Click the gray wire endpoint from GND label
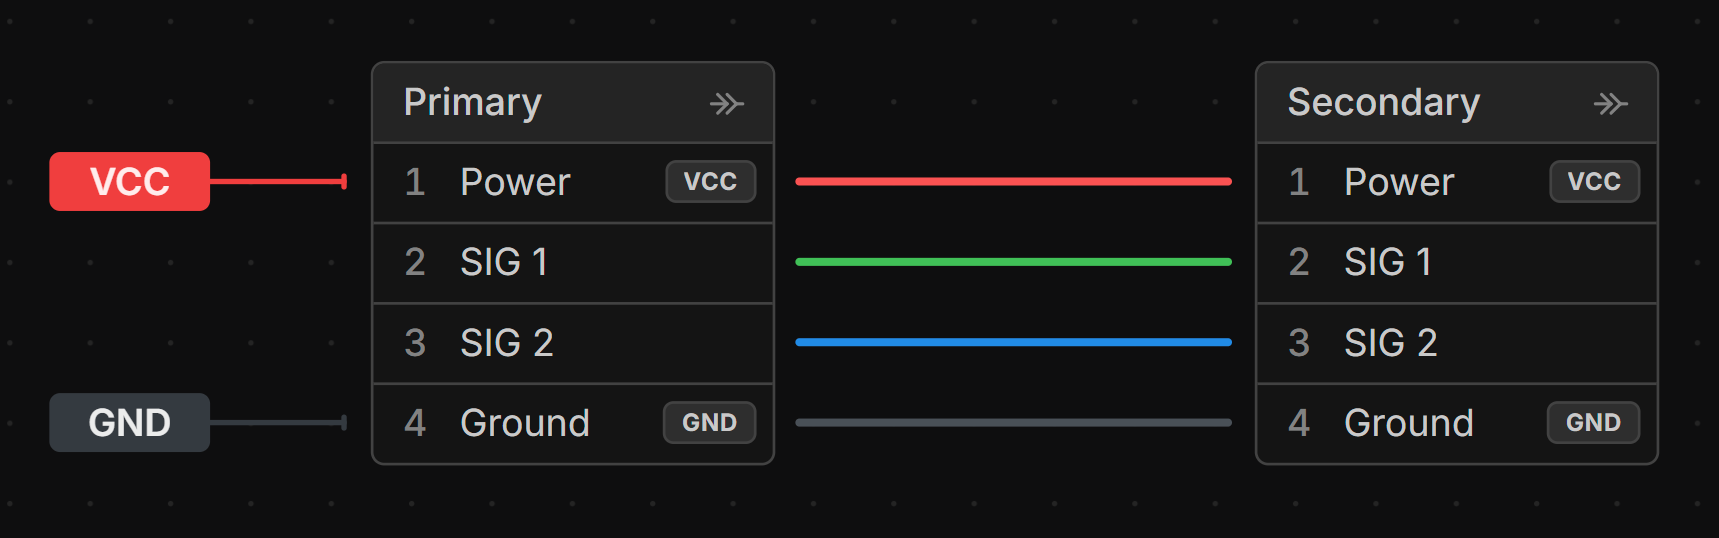The height and width of the screenshot is (538, 1719). click(x=344, y=423)
